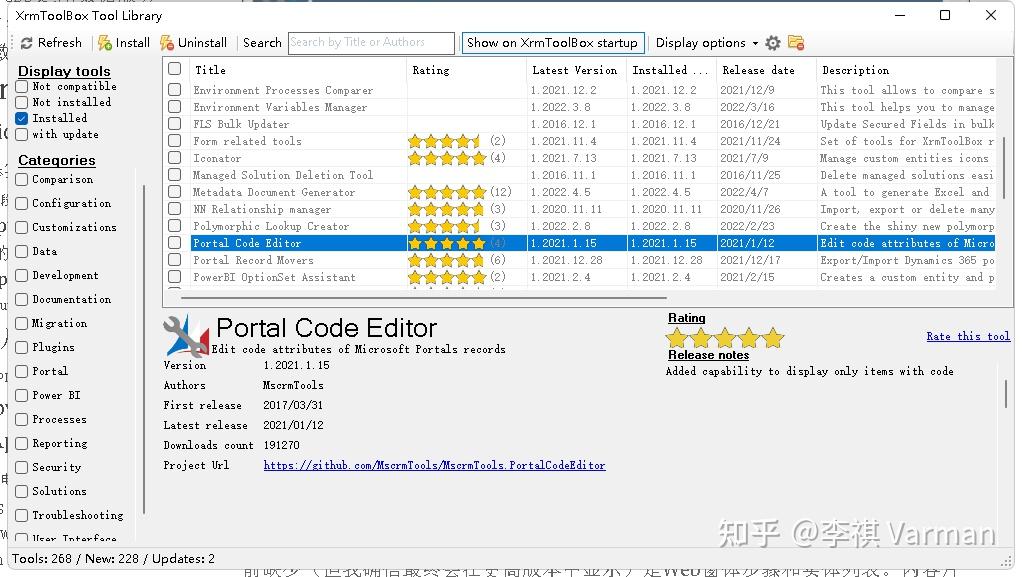Screen dimensions: 1022x577
Task: Click the select-all checkbox in the table header
Action: click(174, 68)
